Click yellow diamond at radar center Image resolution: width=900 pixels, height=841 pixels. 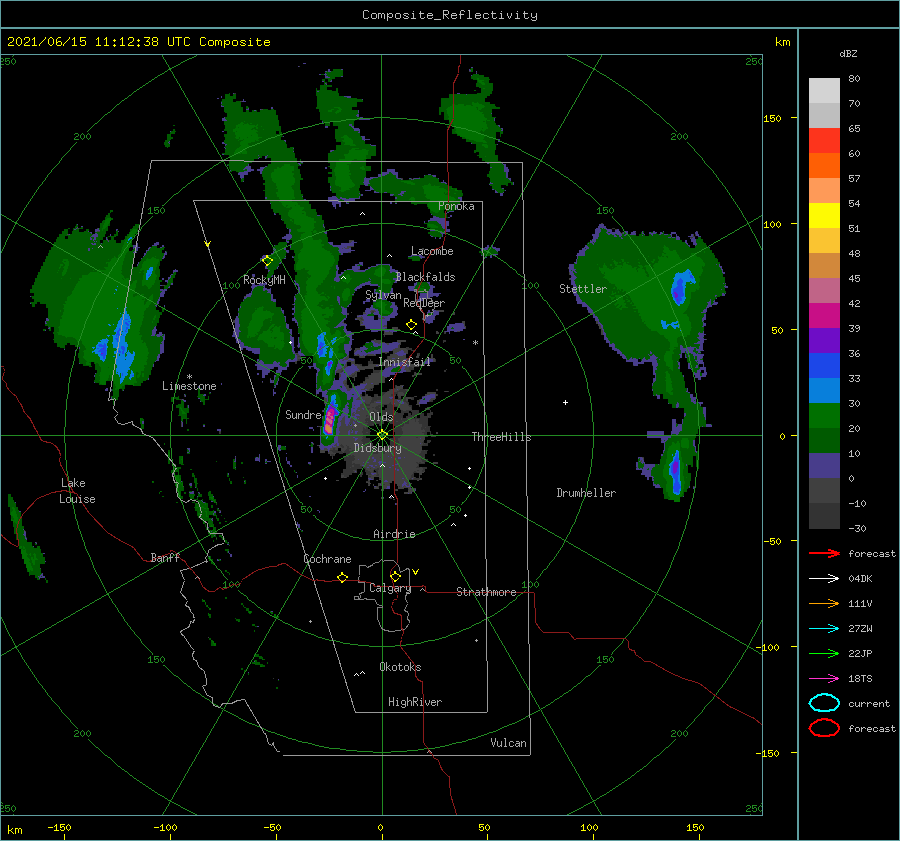pos(382,435)
